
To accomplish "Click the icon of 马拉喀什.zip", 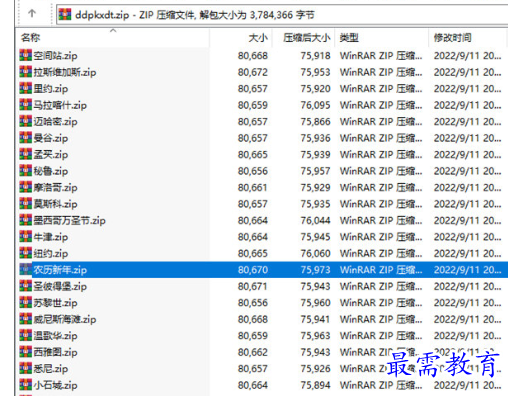I will [x=26, y=104].
